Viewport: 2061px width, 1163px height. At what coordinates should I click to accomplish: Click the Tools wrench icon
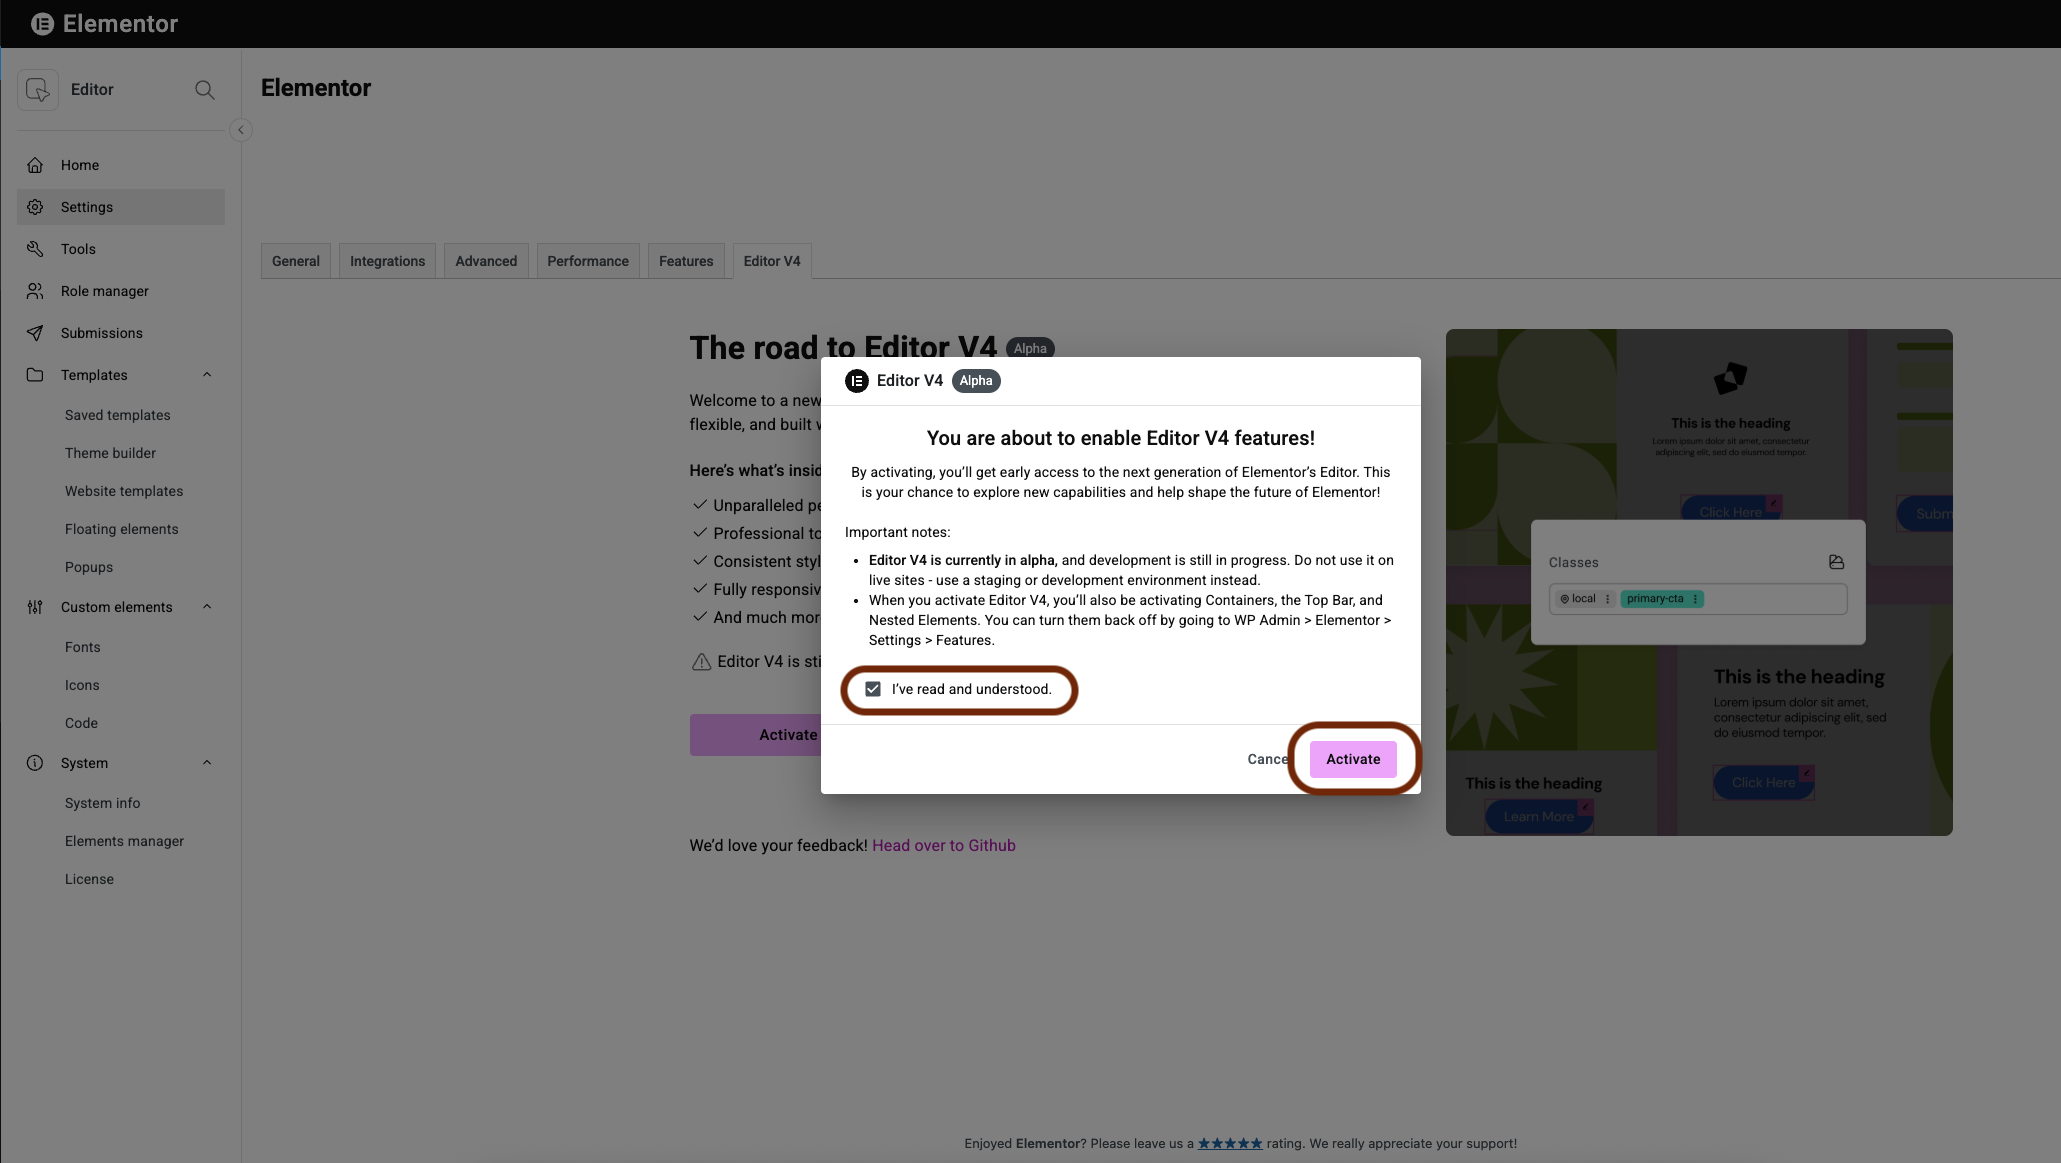(x=35, y=249)
